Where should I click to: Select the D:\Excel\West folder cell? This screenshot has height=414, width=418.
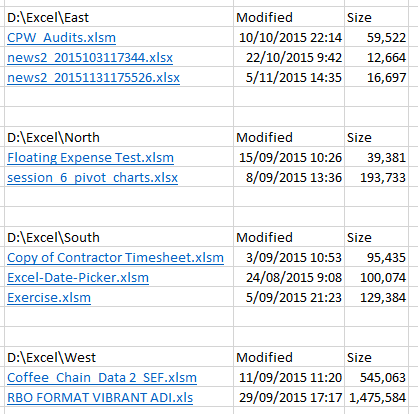tap(119, 357)
